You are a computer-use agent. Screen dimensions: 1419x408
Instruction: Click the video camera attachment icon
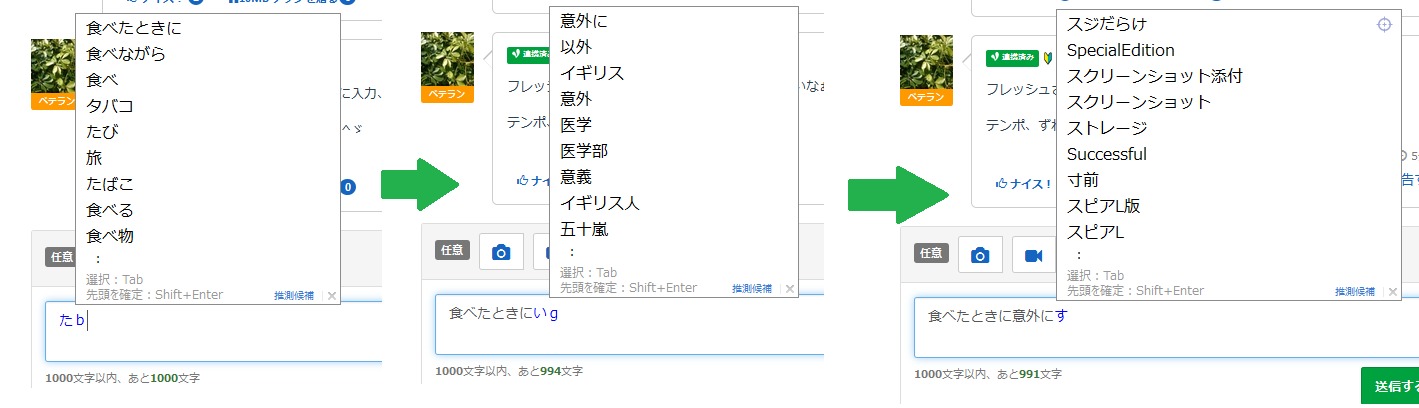coord(1034,256)
